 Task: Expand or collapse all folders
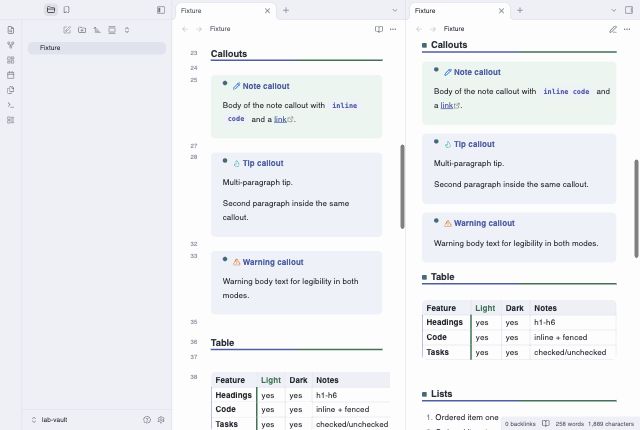[x=127, y=30]
